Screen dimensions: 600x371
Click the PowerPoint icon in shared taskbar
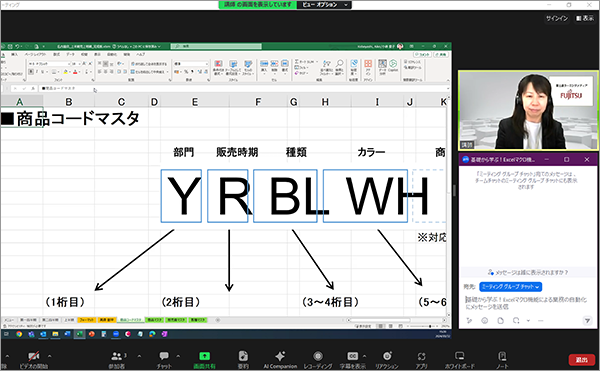click(91, 334)
